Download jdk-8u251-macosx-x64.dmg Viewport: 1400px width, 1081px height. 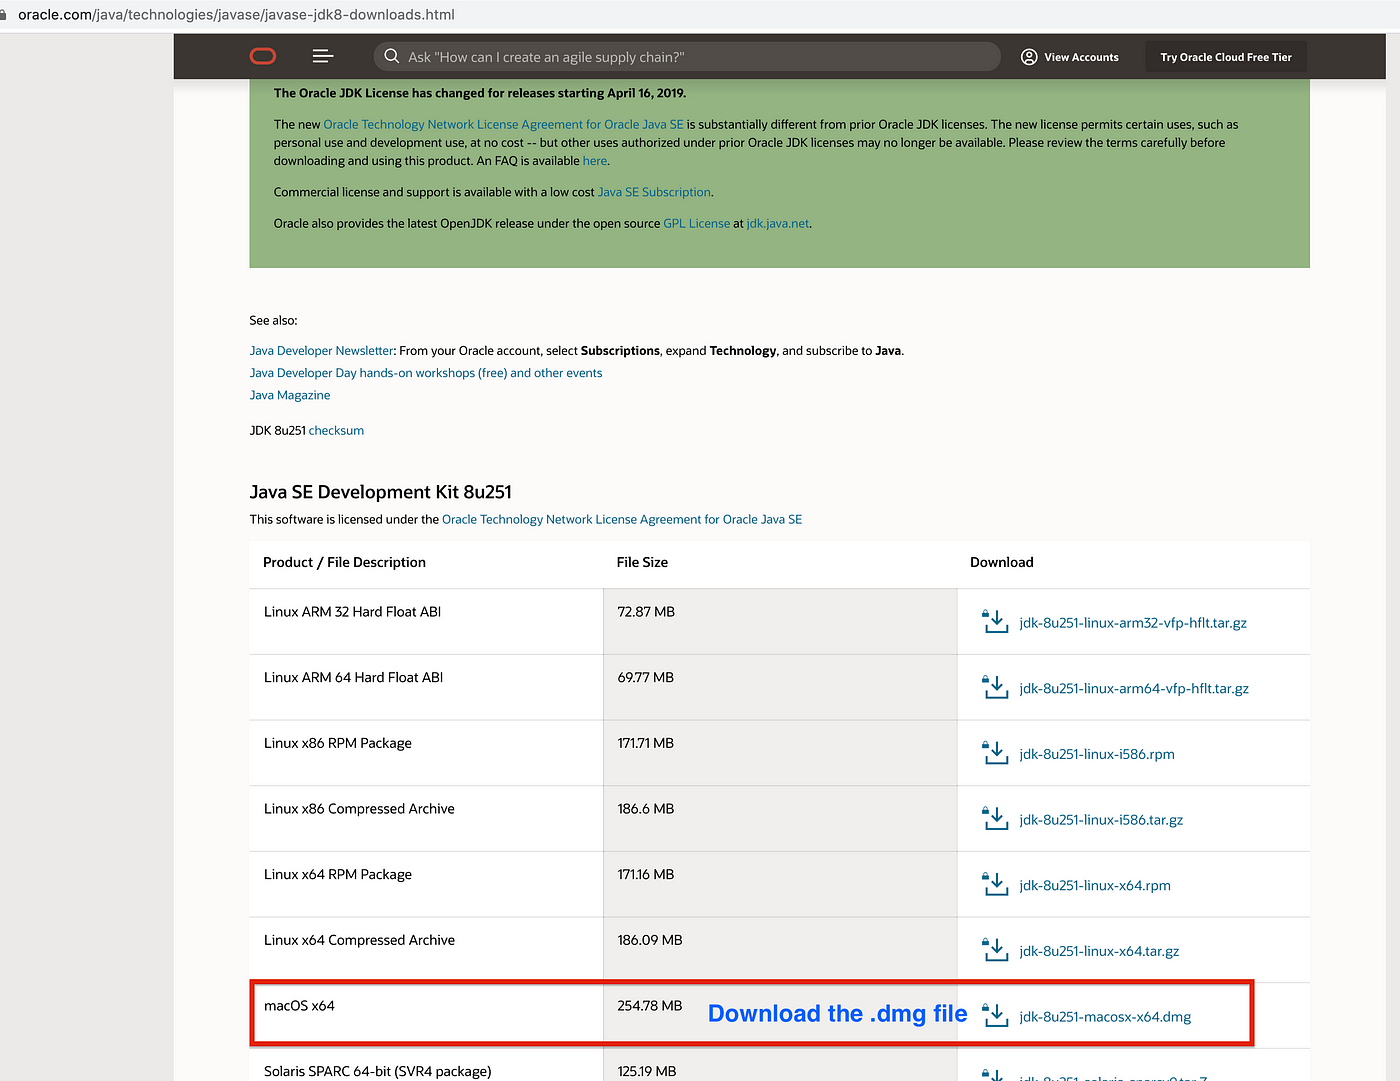(1105, 1016)
